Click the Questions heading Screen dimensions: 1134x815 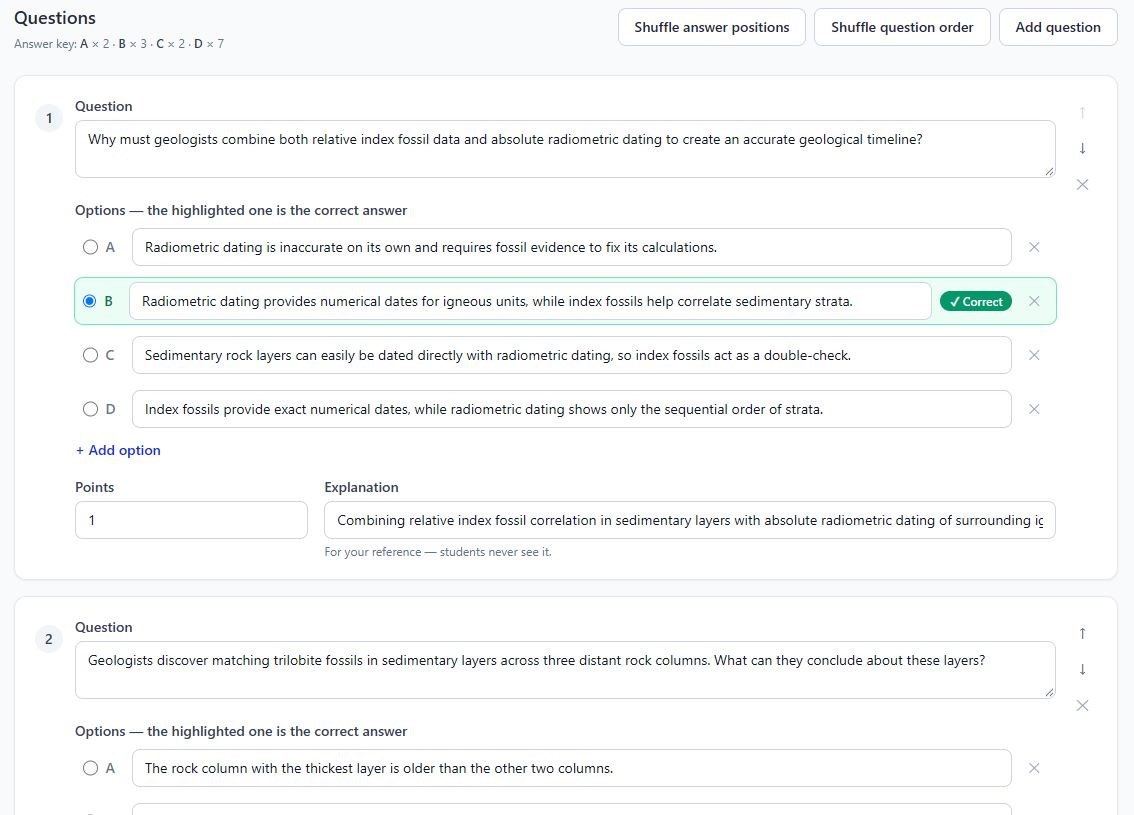tap(55, 18)
